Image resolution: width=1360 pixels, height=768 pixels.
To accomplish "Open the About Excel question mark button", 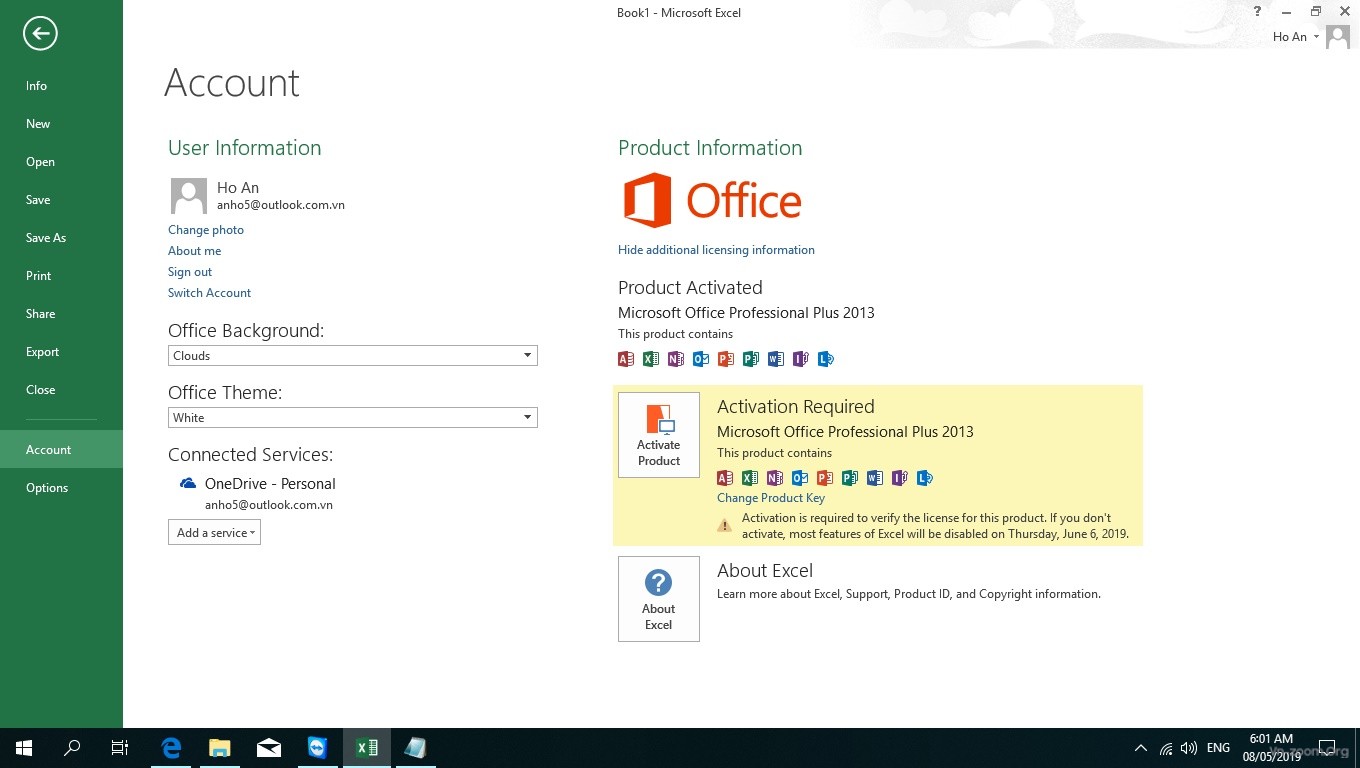I will coord(658,598).
